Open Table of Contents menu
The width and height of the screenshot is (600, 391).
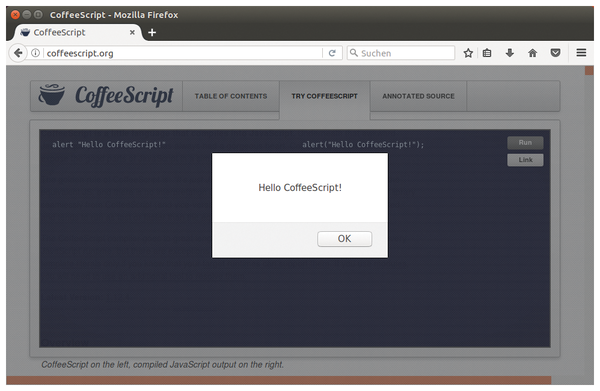point(231,96)
